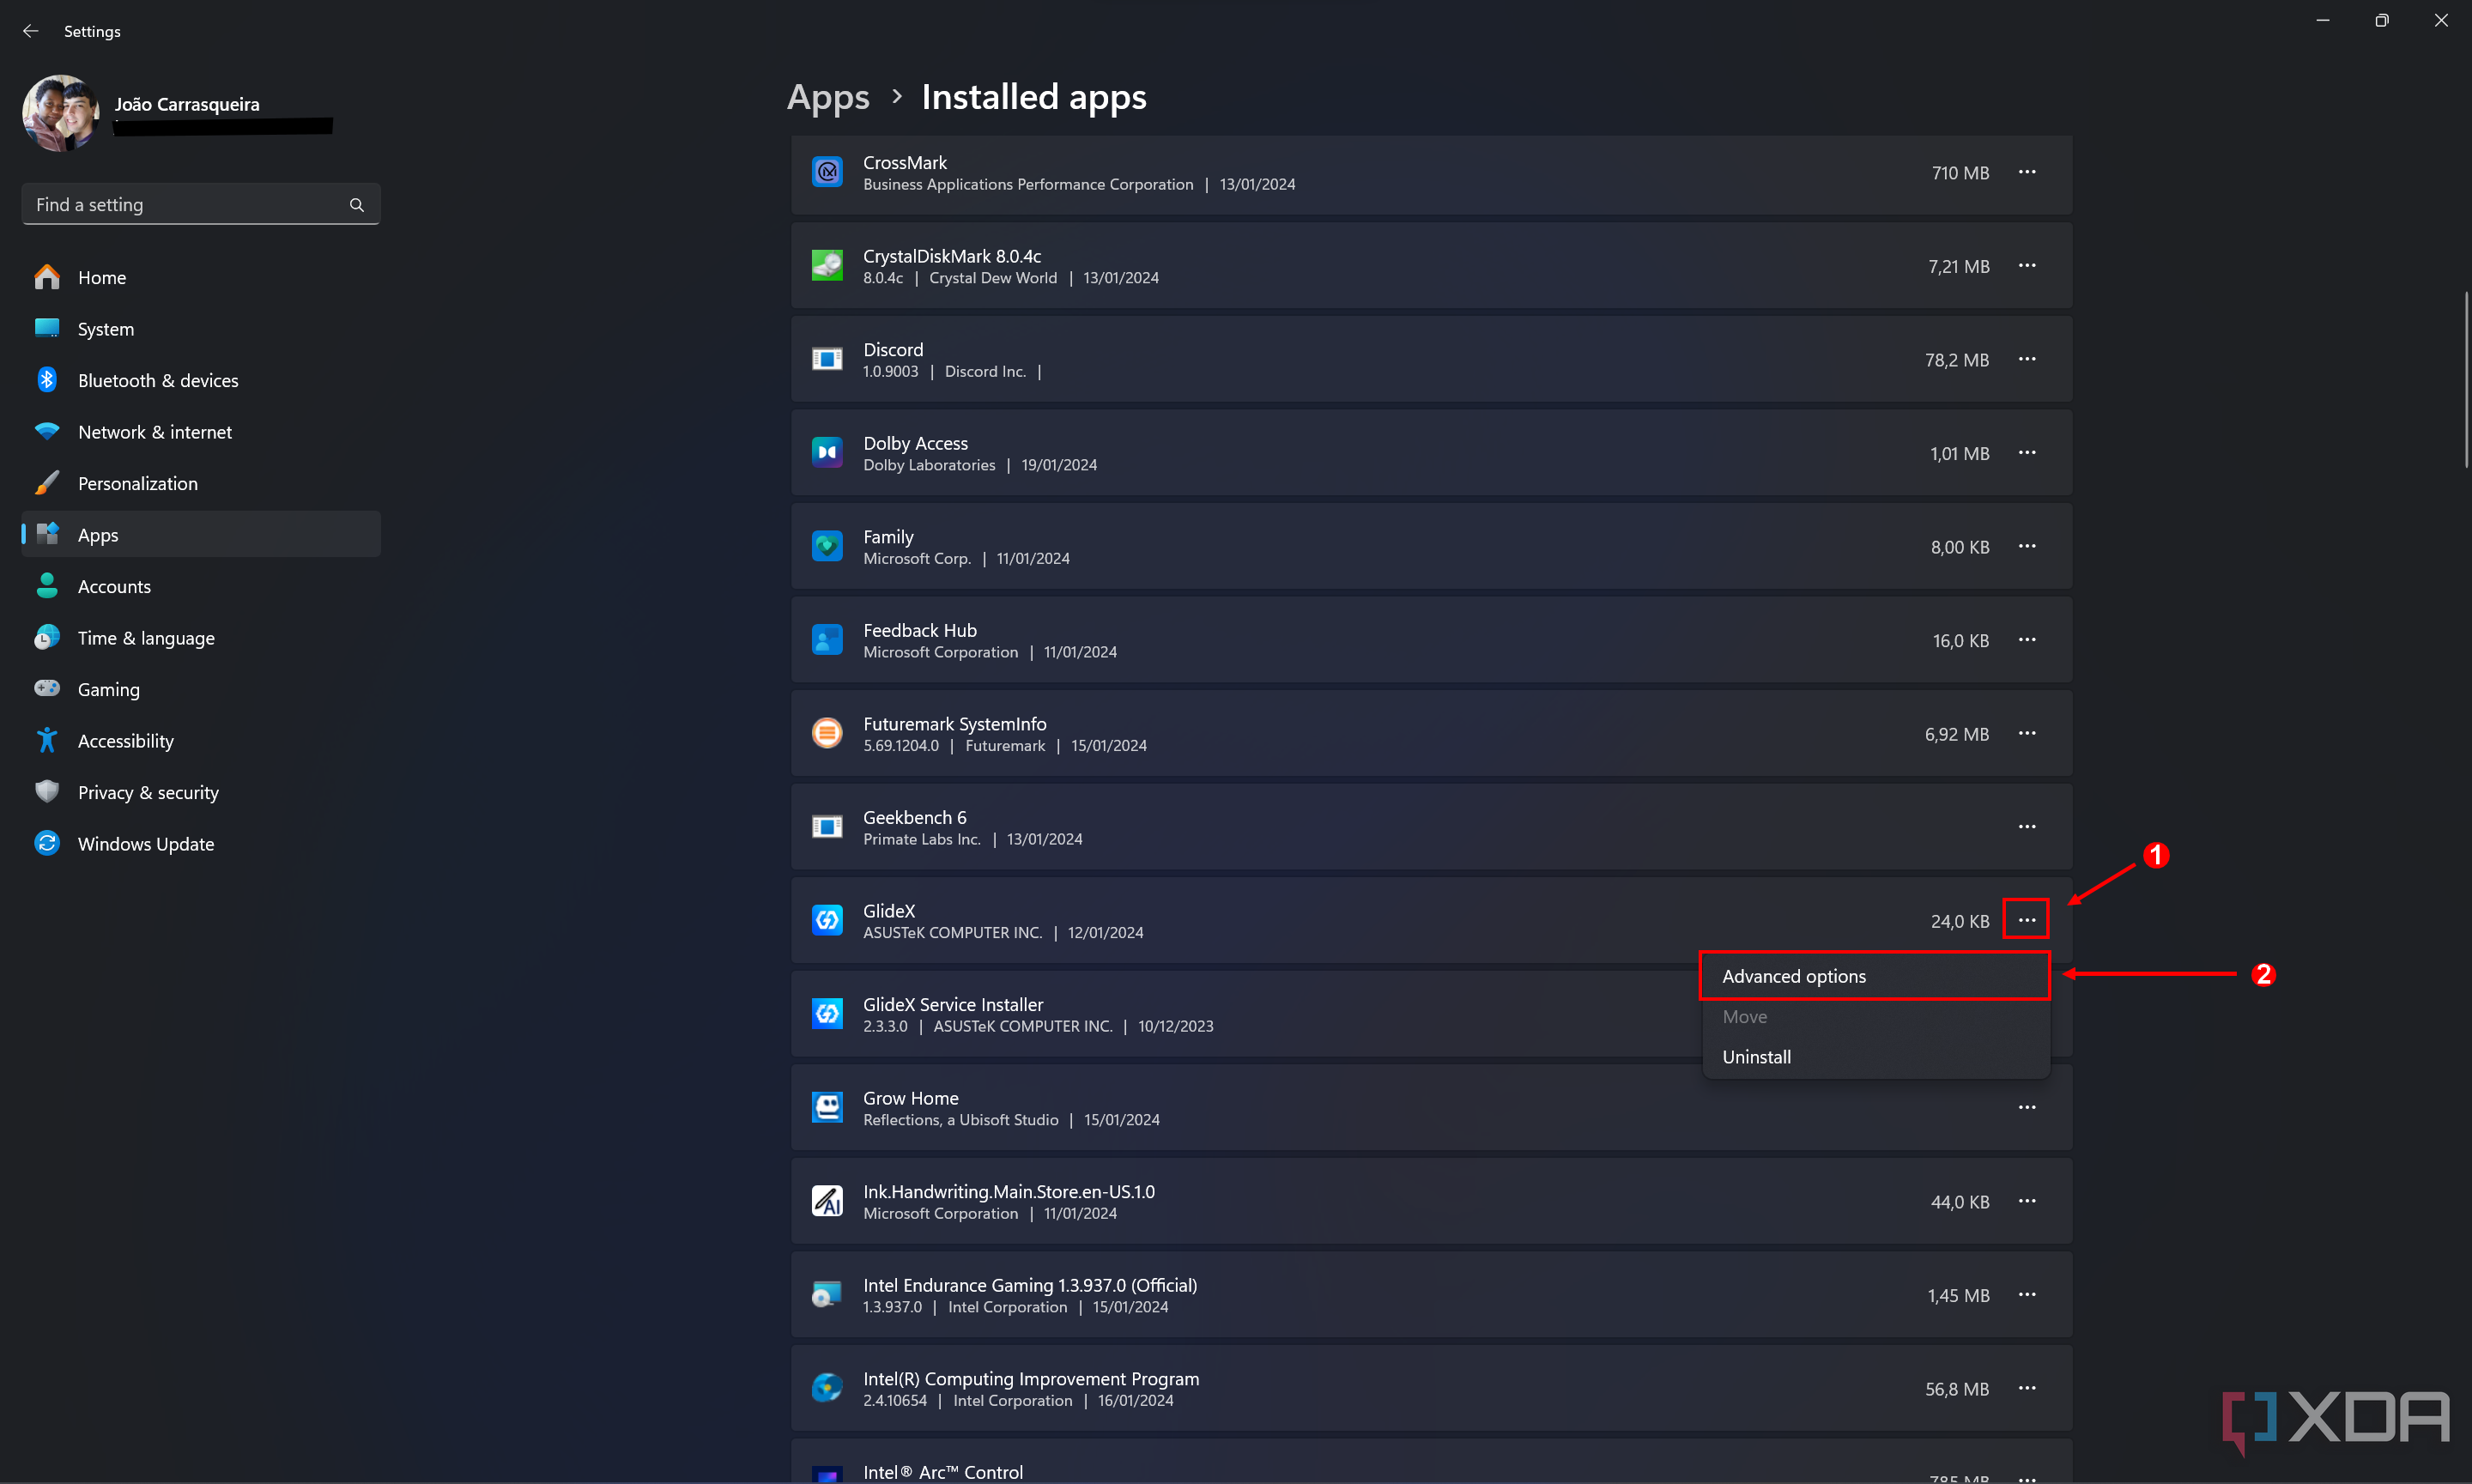
Task: Click the Intel Endurance Gaming app icon
Action: pos(827,1295)
